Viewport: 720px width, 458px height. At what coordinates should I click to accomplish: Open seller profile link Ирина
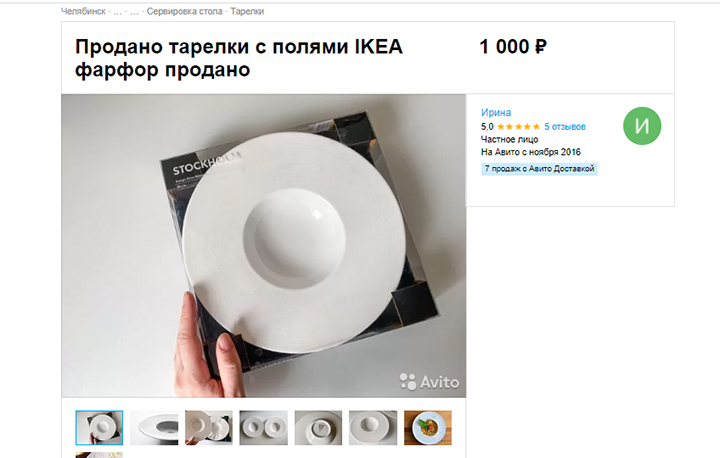496,113
